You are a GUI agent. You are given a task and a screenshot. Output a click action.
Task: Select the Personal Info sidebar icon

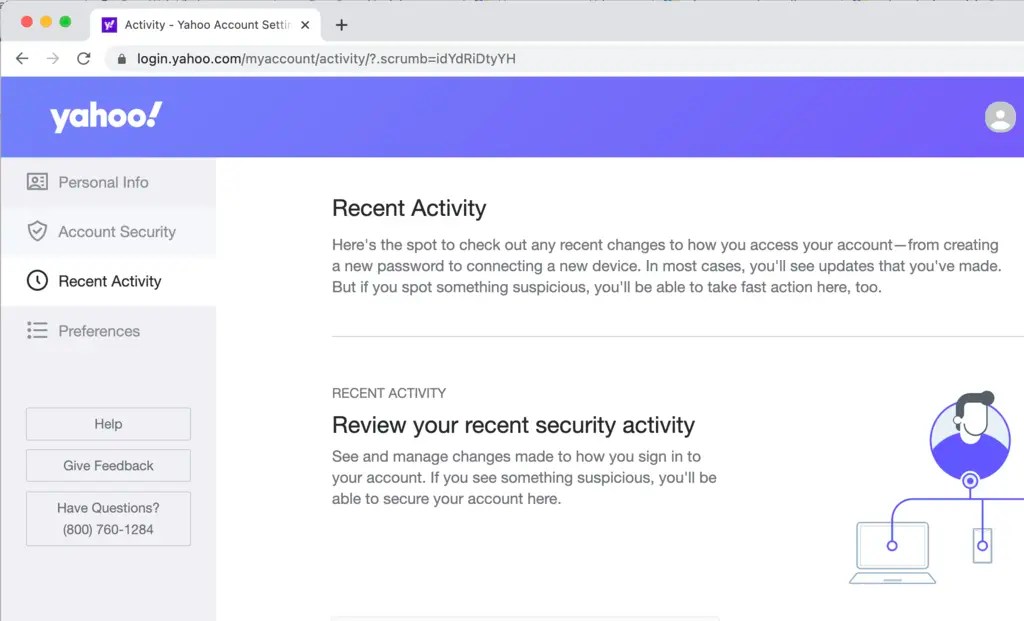(x=37, y=182)
